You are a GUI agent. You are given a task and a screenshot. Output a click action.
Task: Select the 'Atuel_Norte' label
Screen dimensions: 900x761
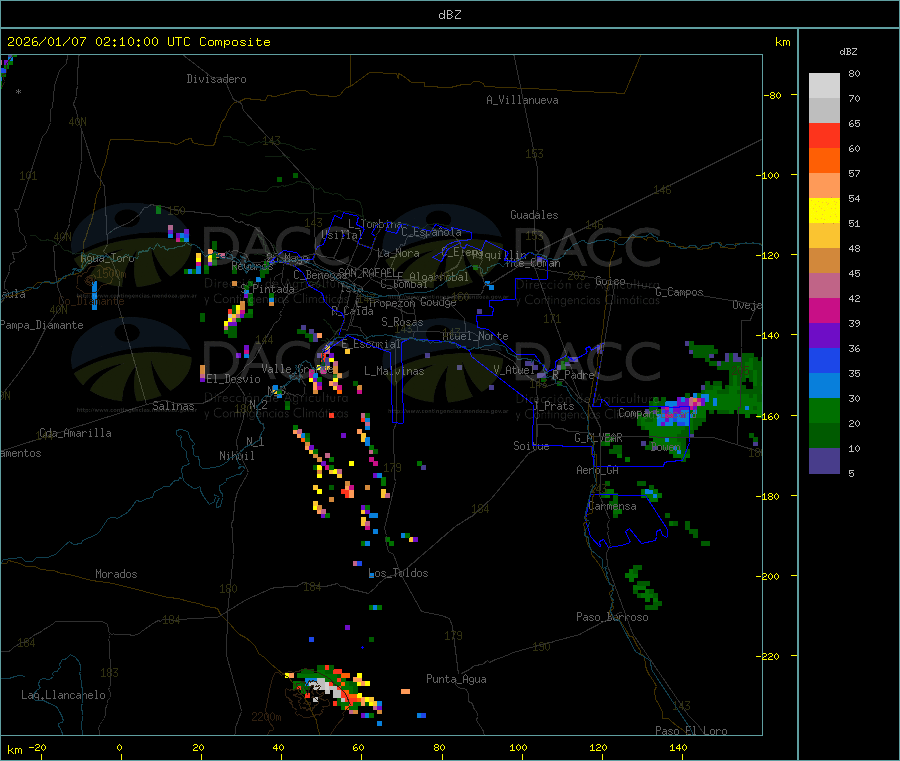click(475, 336)
